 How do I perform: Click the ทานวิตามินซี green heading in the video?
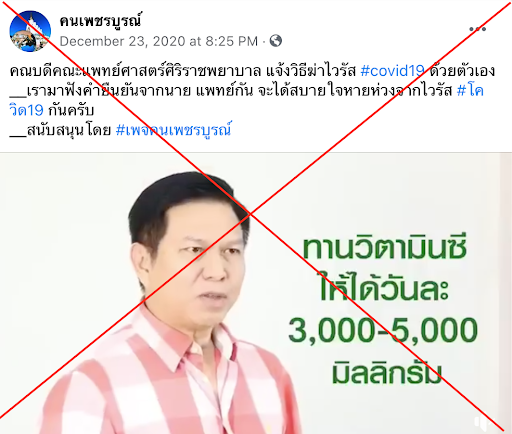click(384, 247)
